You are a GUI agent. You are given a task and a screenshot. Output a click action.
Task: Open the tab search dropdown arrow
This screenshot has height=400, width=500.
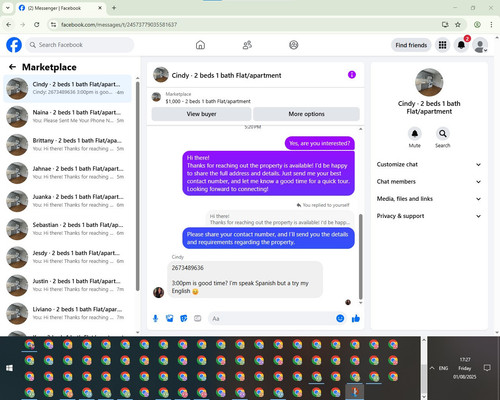pyautogui.click(x=8, y=8)
